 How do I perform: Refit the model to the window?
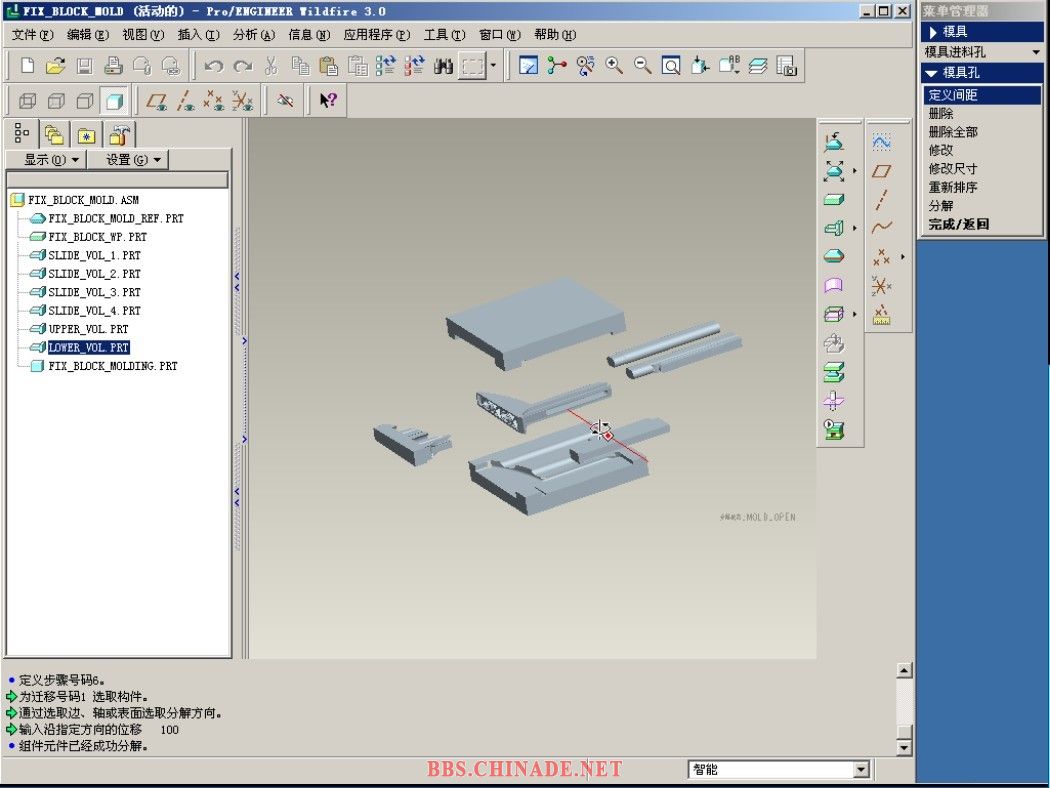[671, 66]
